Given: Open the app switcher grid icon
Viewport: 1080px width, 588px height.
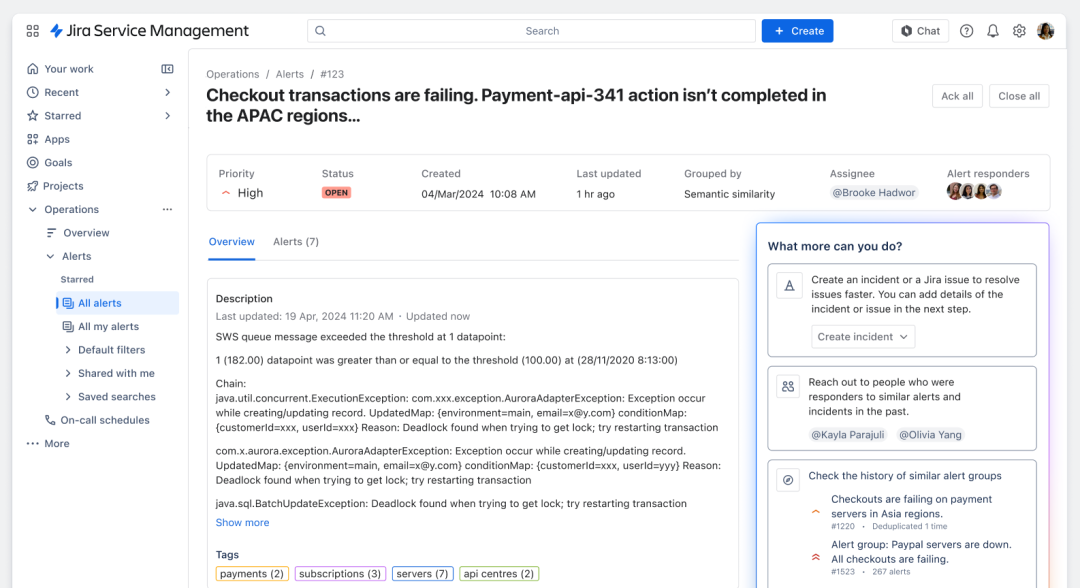Looking at the screenshot, I should 32,31.
